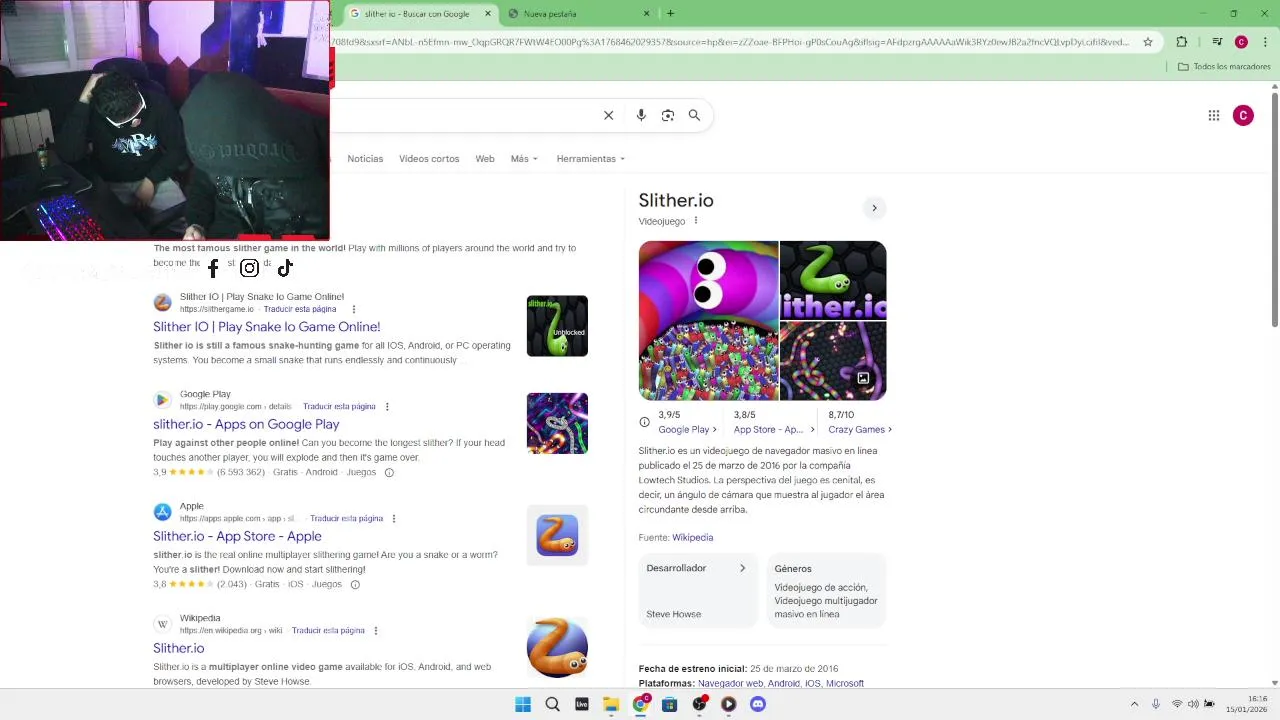The image size is (1280, 720).
Task: Open Discord from taskbar
Action: coord(758,704)
